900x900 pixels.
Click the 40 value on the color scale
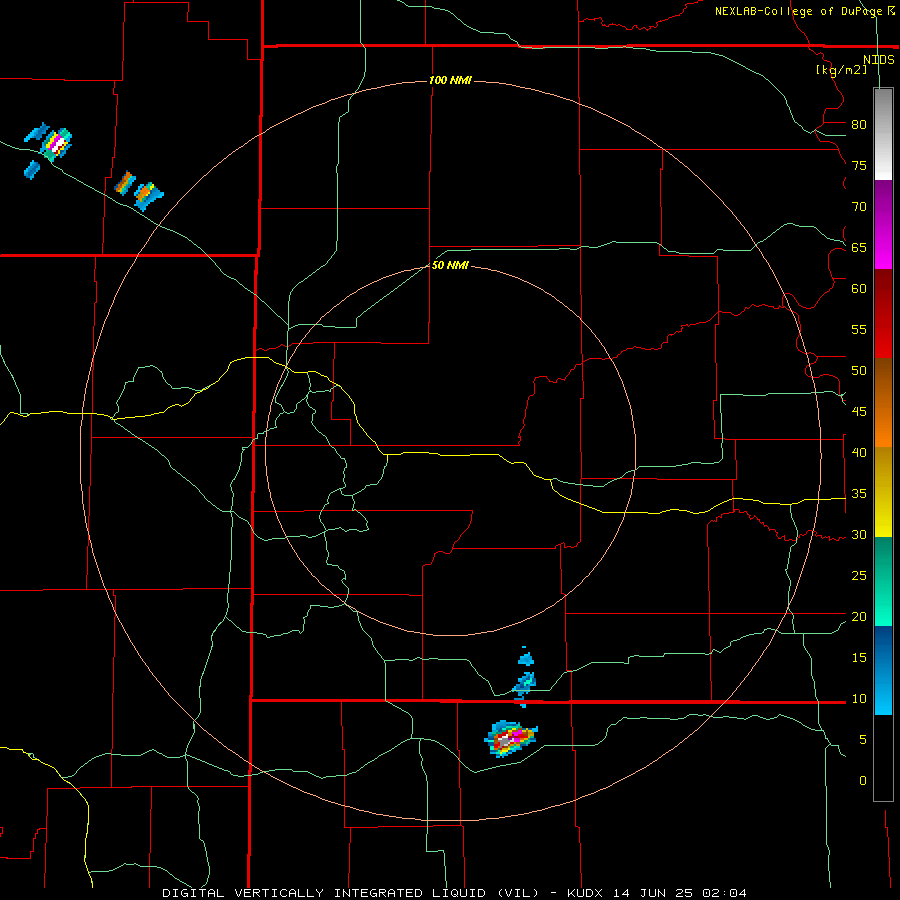859,452
